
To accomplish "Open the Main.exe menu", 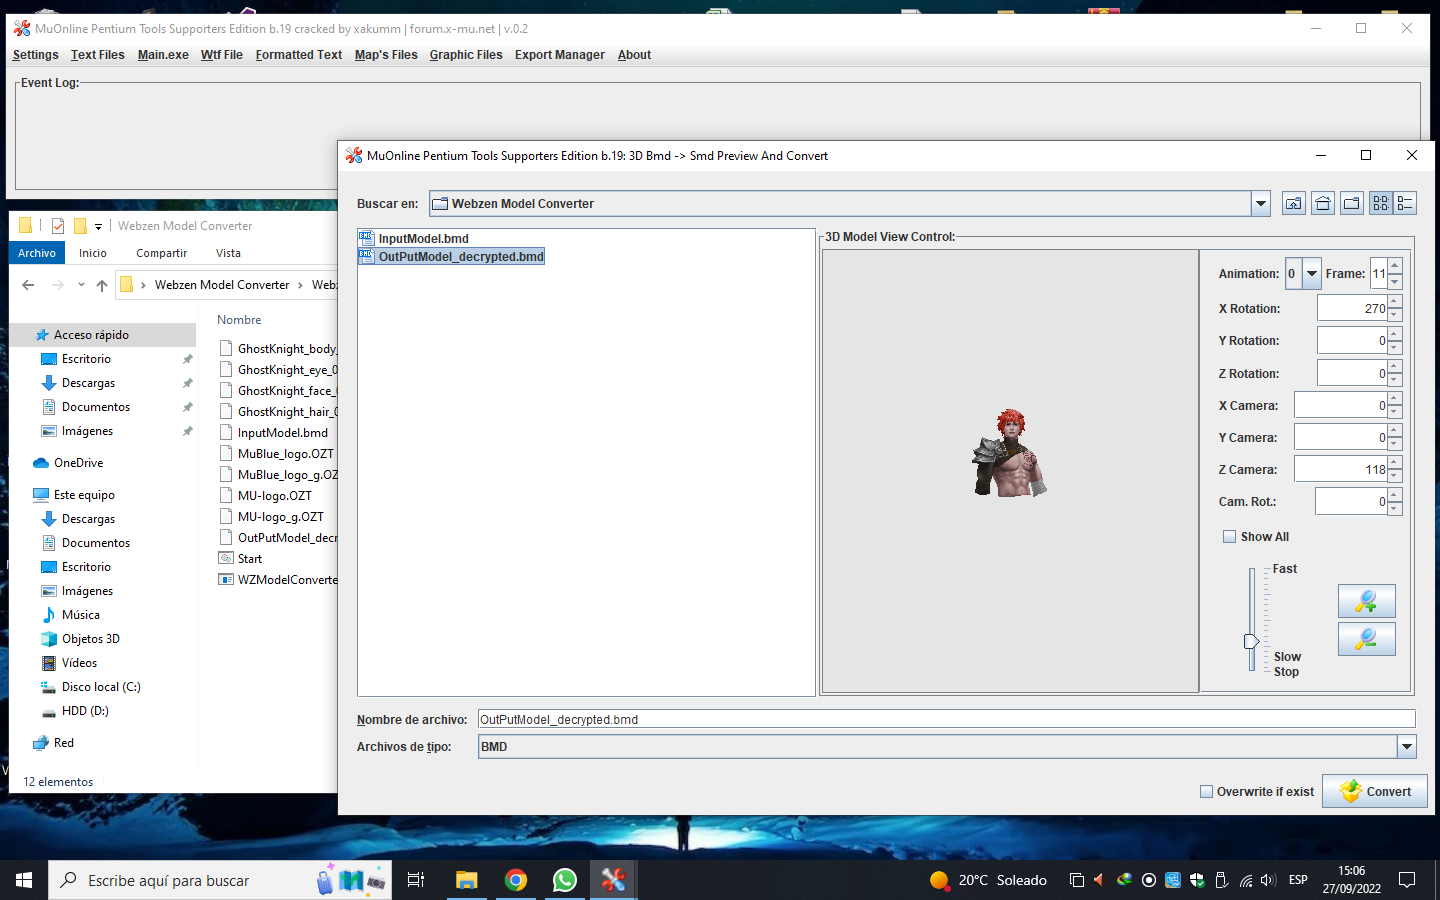I will pos(163,55).
